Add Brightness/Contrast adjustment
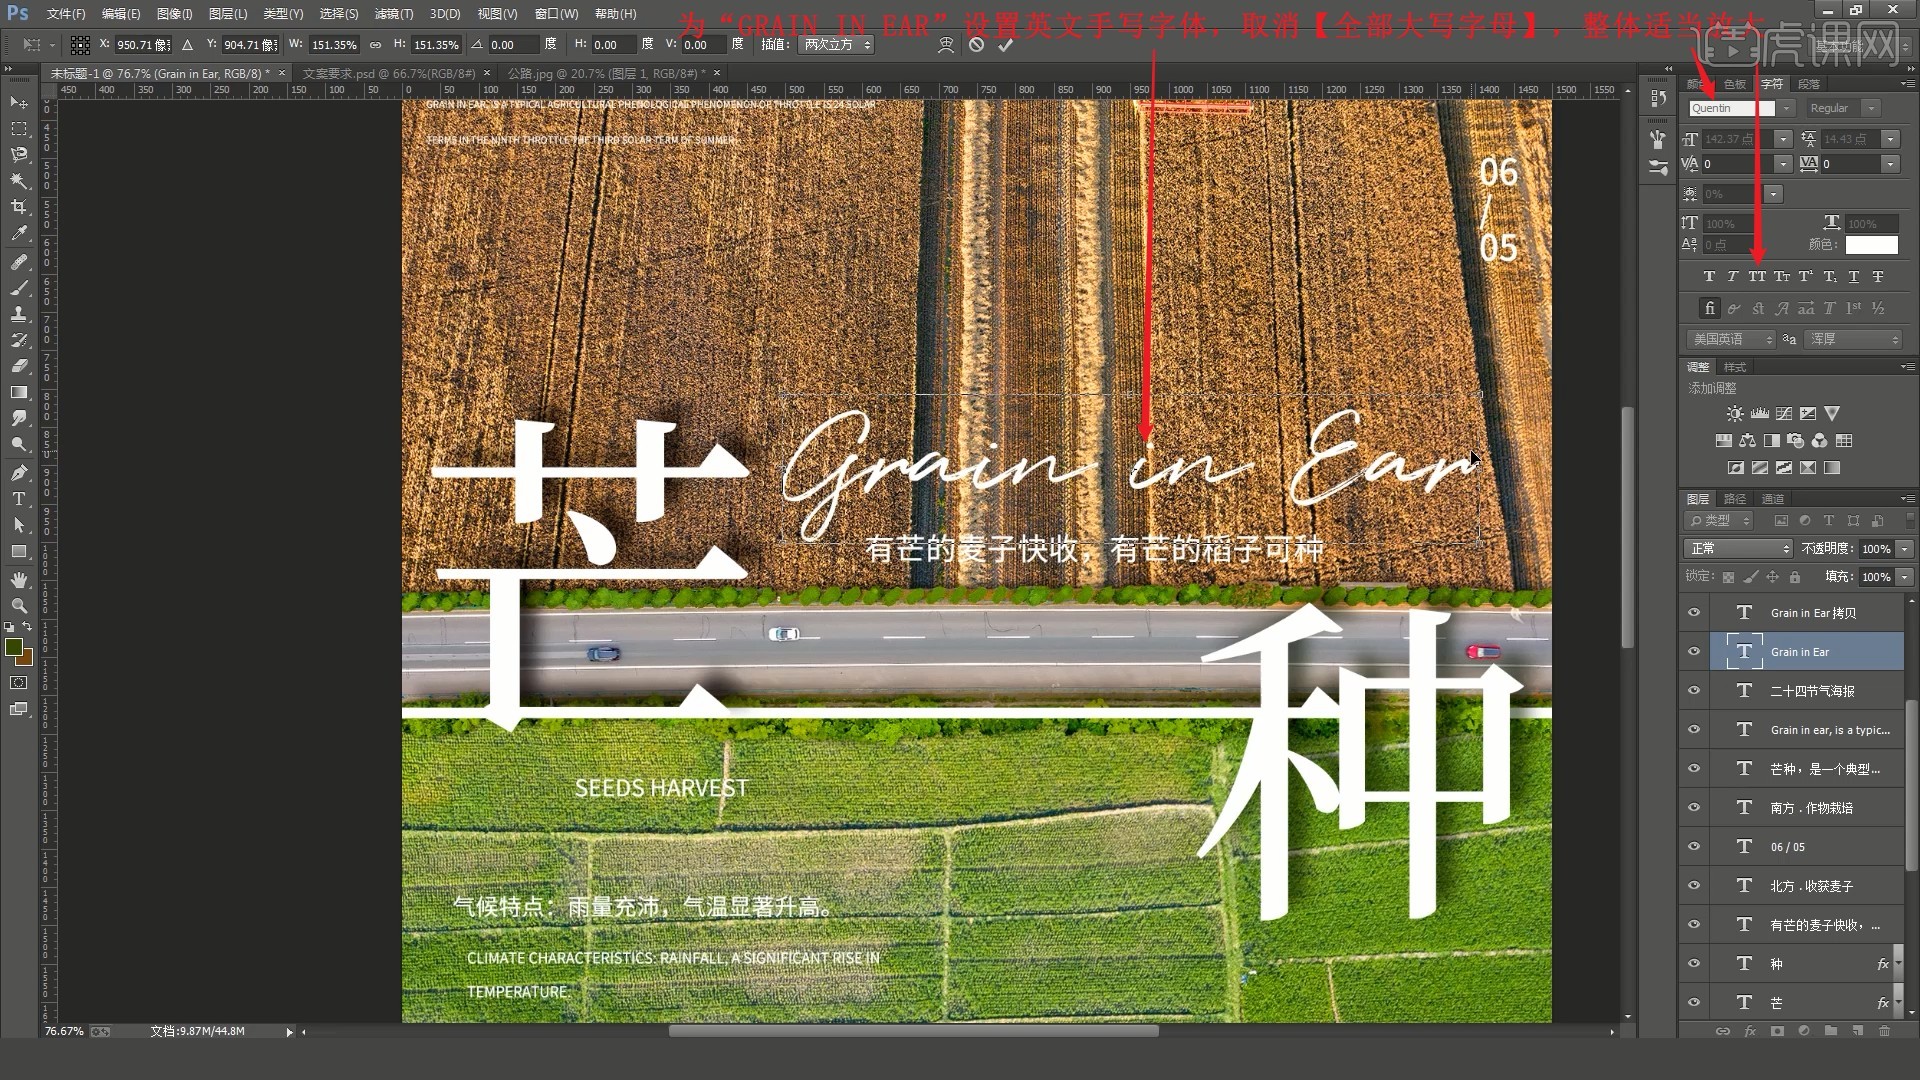This screenshot has height=1080, width=1920. [1735, 413]
